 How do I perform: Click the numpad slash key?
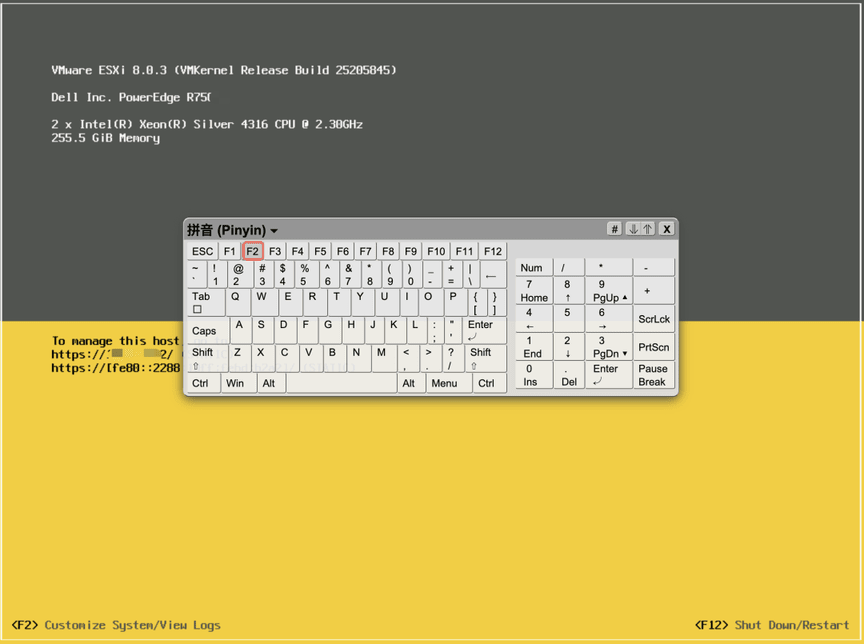[569, 268]
